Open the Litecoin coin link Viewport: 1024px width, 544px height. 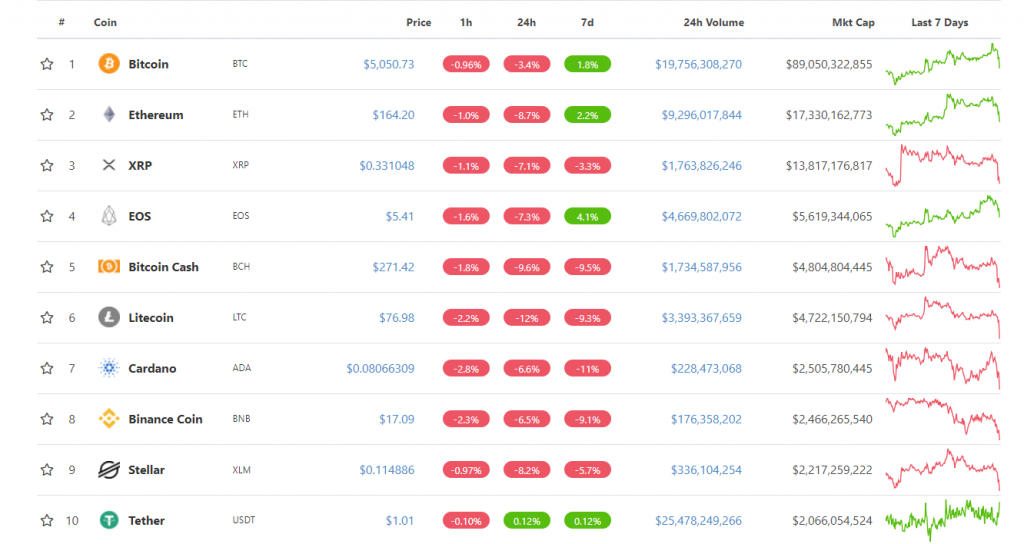click(x=151, y=317)
